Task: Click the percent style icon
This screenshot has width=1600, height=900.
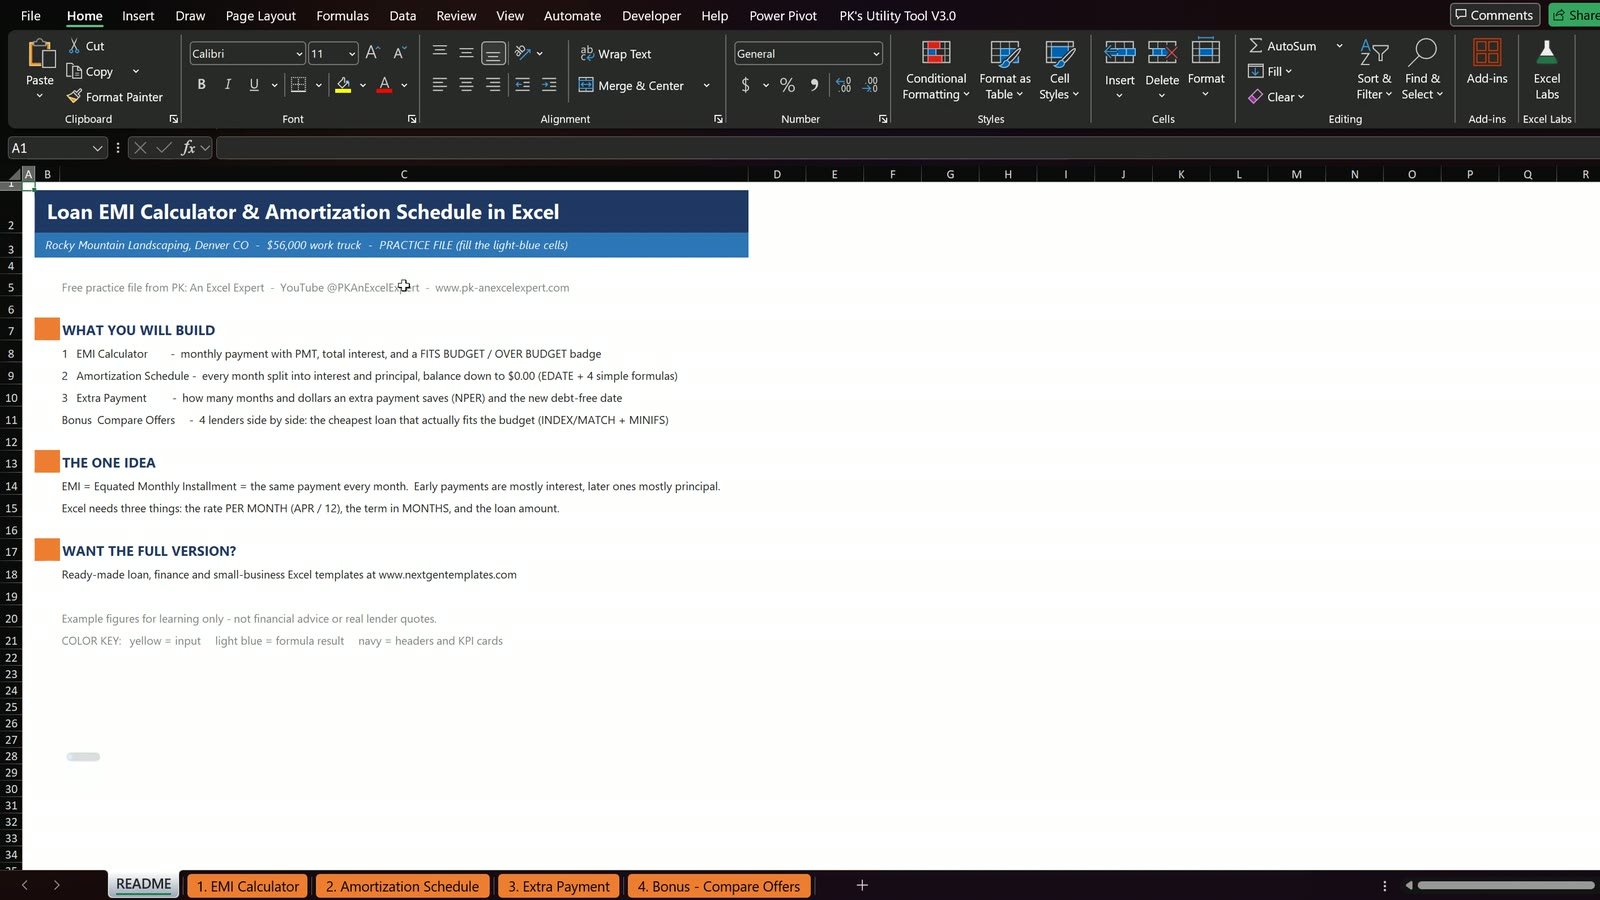Action: click(787, 85)
